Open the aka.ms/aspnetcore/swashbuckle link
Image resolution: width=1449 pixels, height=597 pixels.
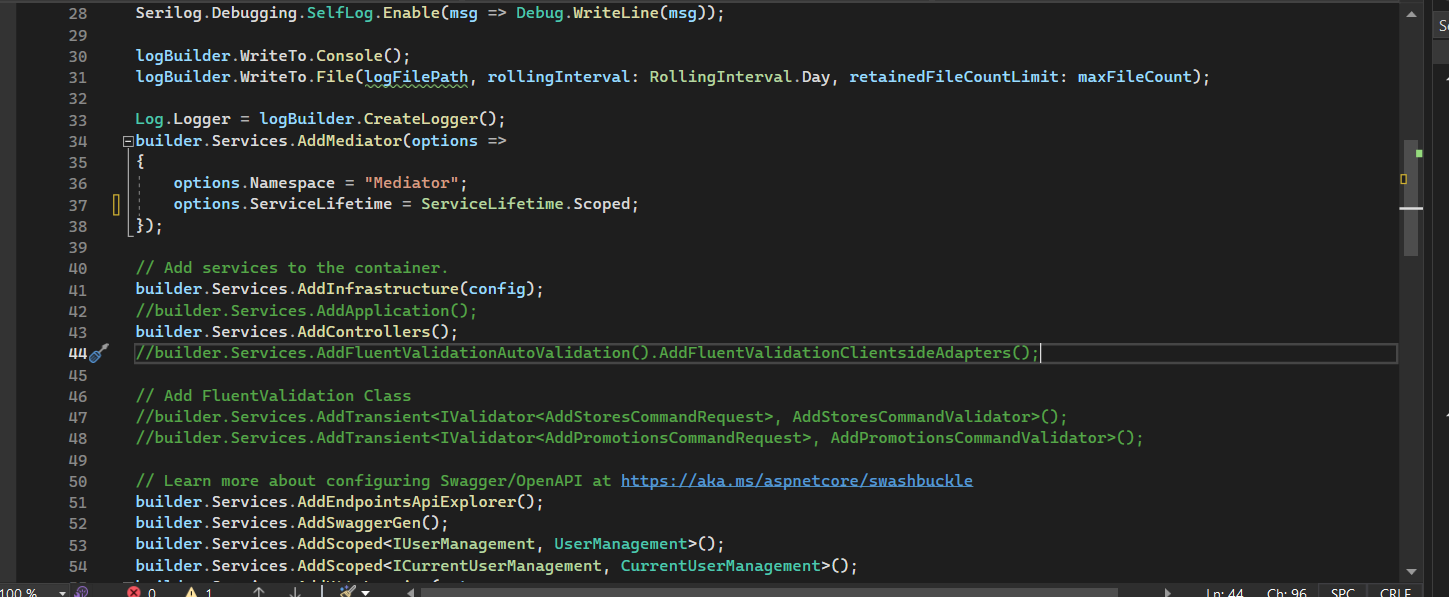797,480
